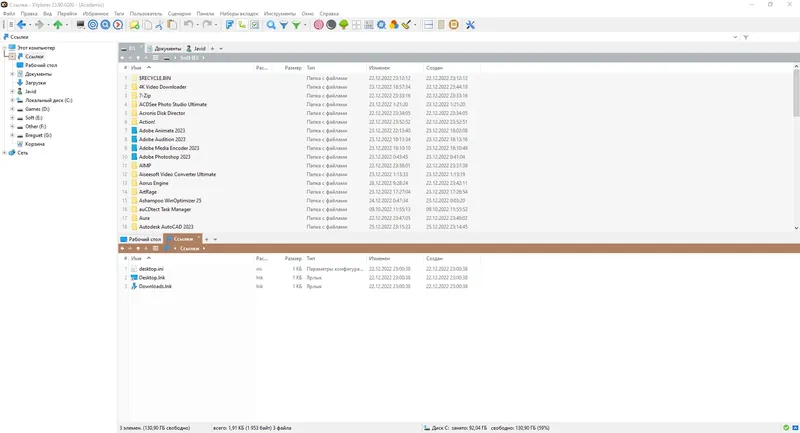This screenshot has width=800, height=433.
Task: Click the dual pane split icon
Action: point(429,24)
